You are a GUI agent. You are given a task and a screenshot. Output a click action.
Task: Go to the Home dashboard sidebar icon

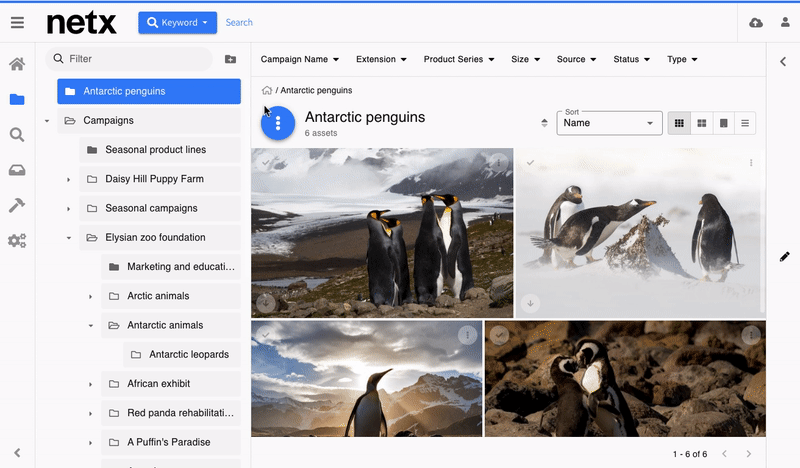pos(17,65)
